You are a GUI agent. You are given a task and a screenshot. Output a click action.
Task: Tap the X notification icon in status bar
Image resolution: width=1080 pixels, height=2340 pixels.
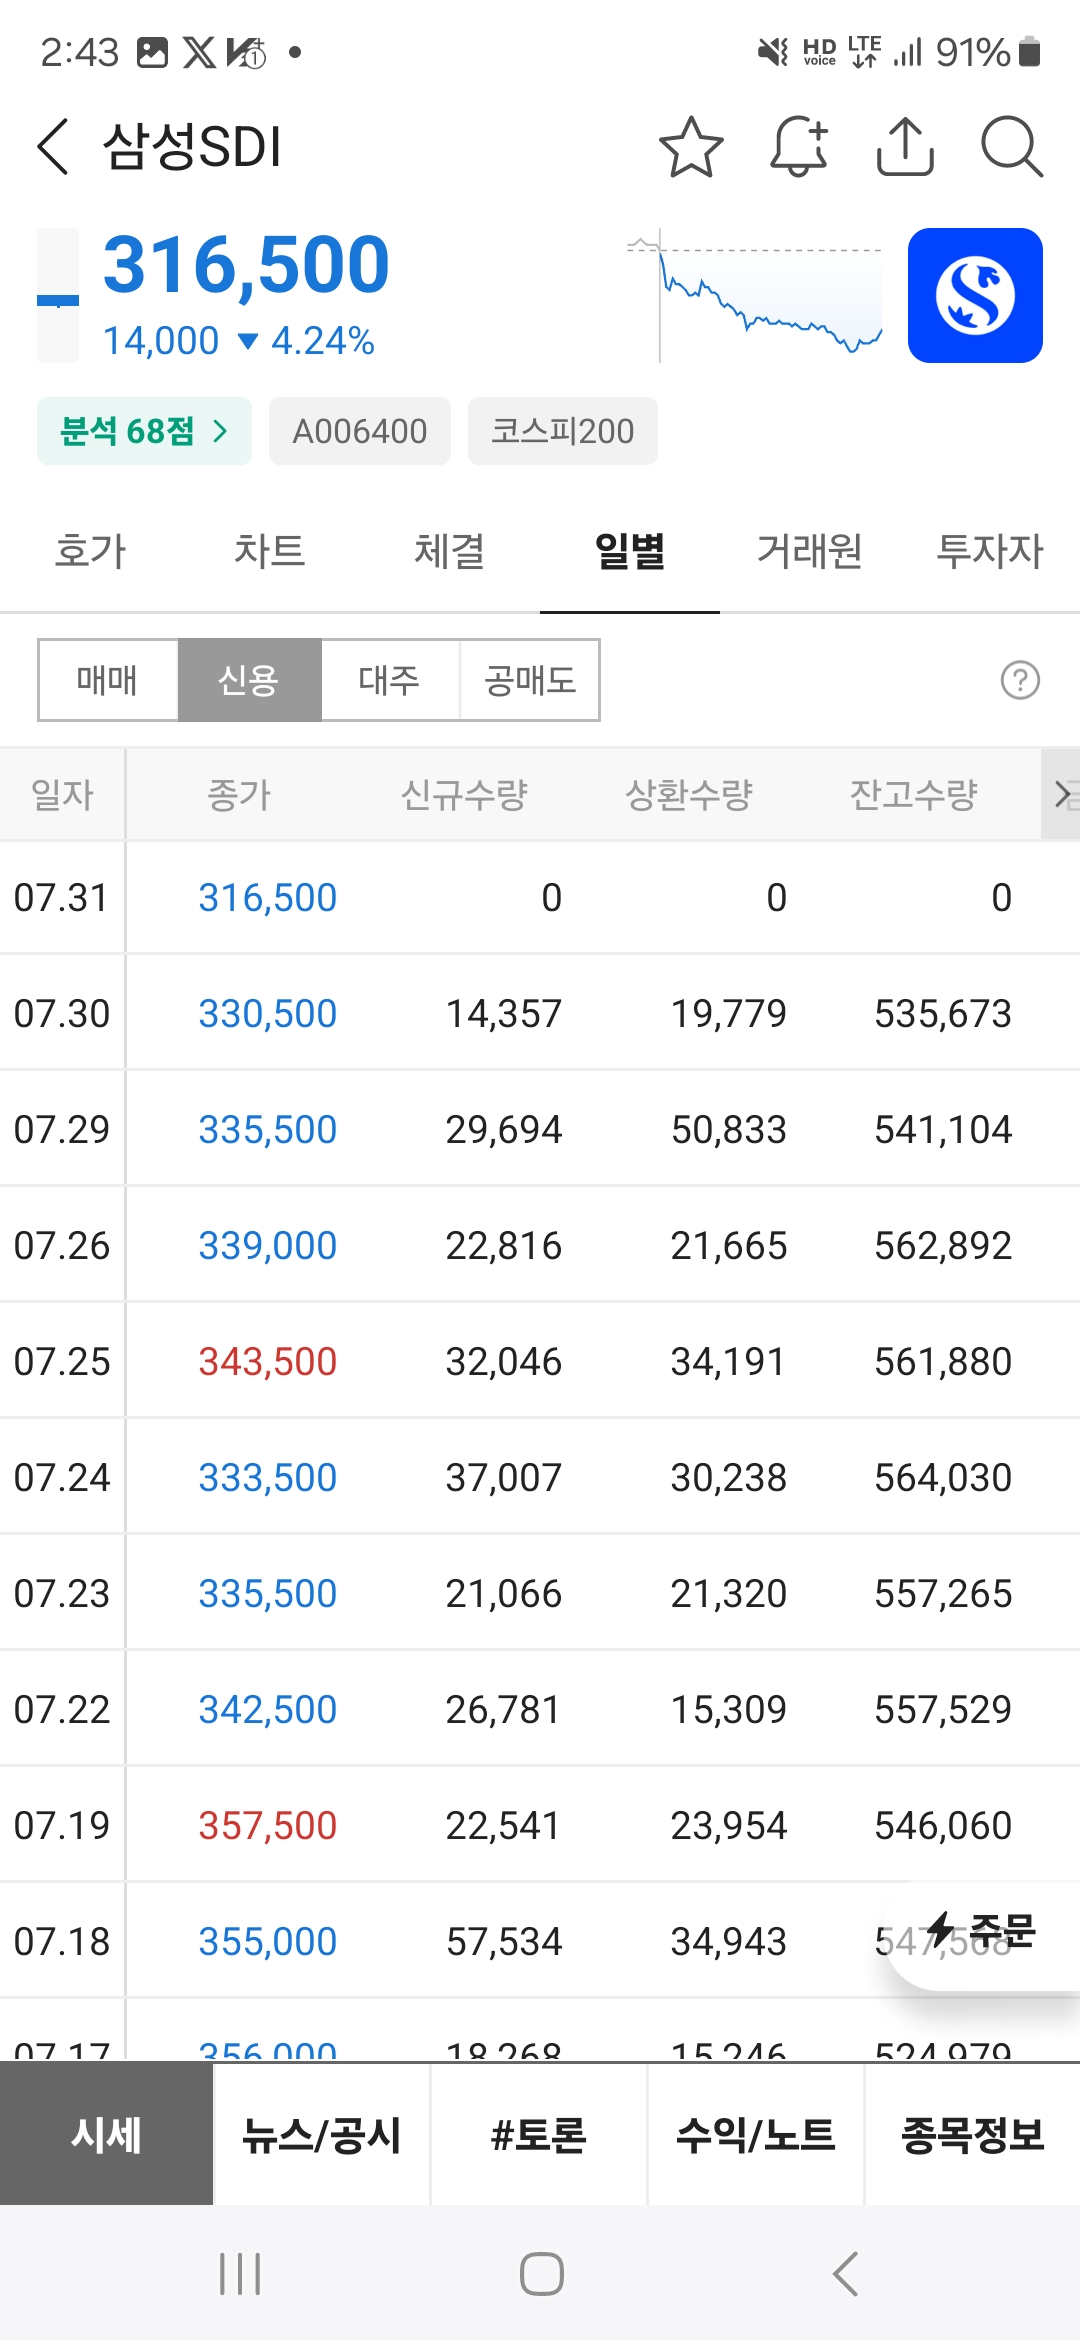[199, 52]
